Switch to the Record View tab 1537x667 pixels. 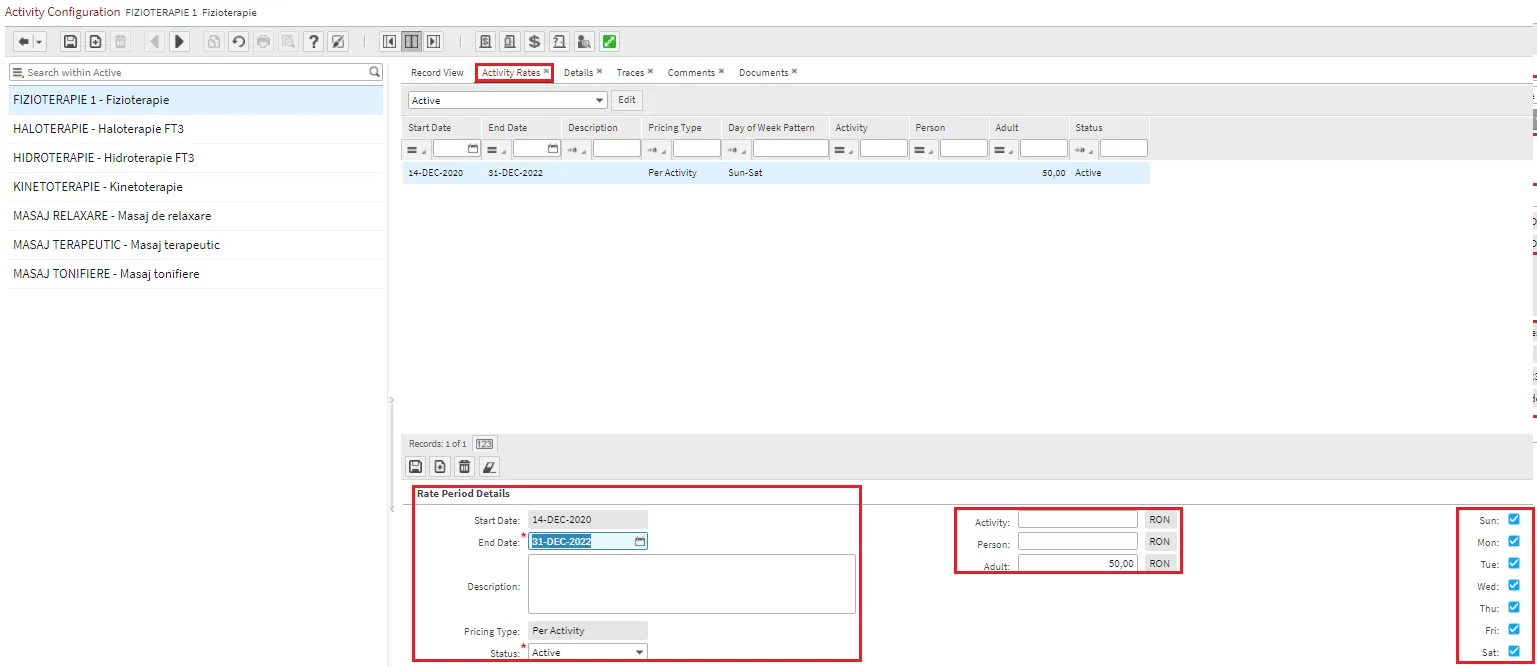[x=437, y=72]
